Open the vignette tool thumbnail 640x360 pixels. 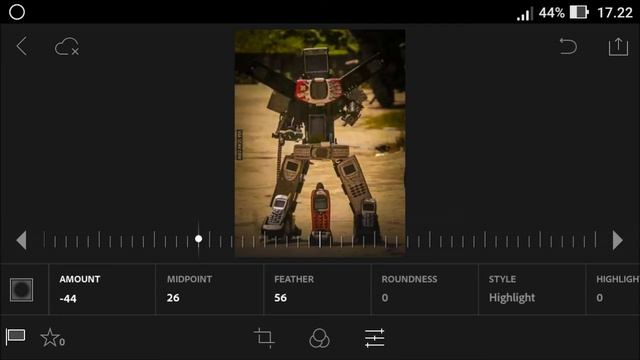22,289
